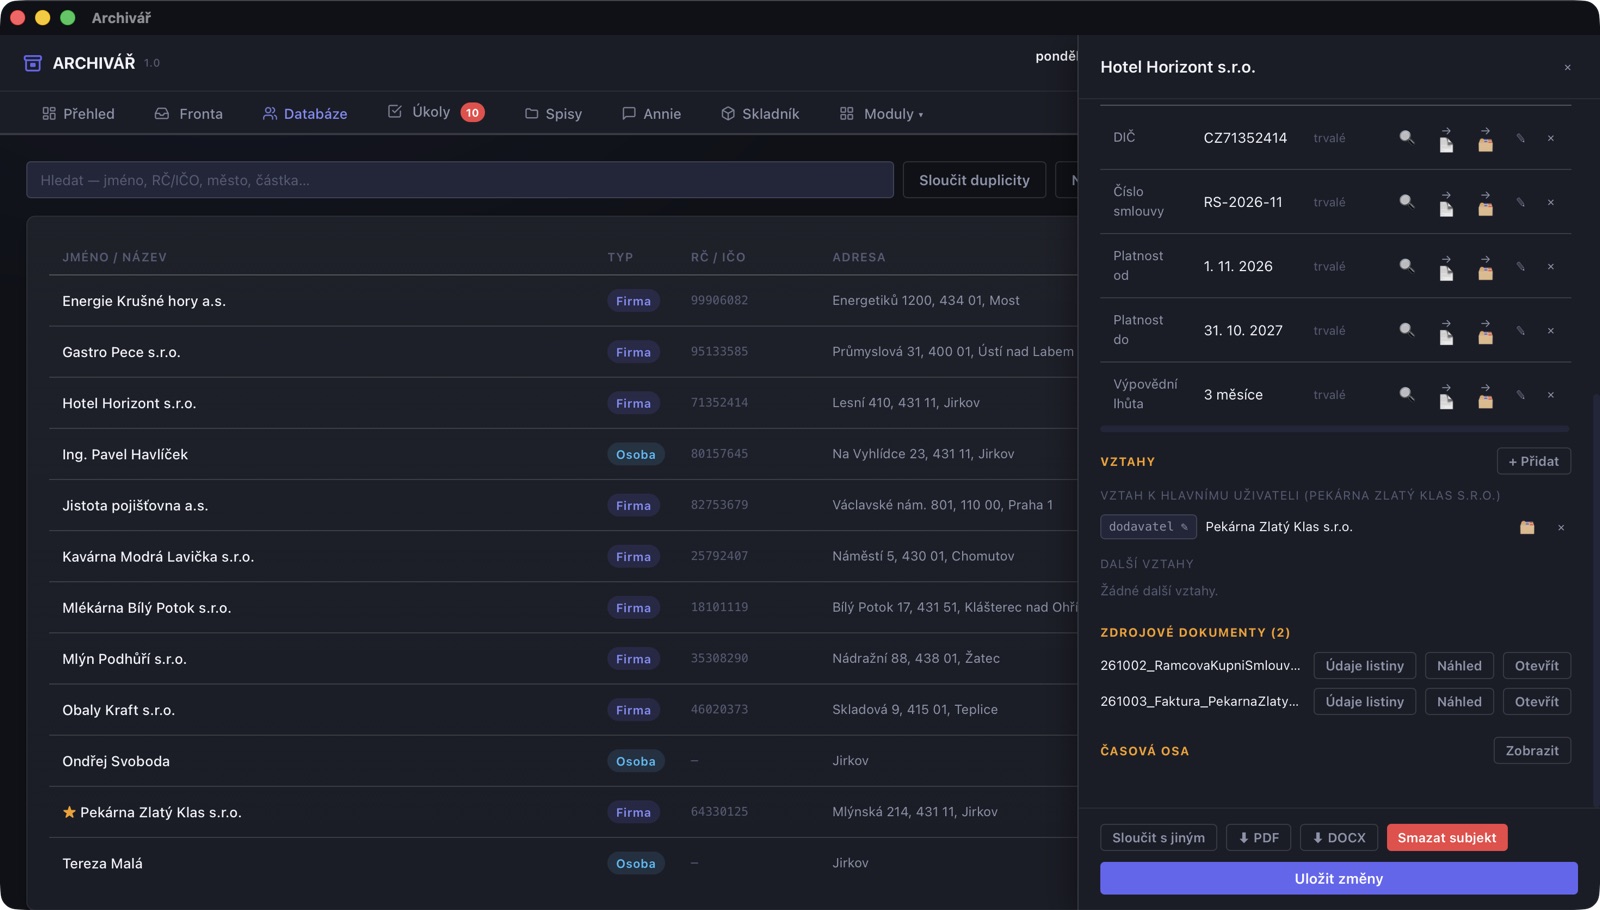Open folder icon for Pekárna Zlatý Klas relation
1600x910 pixels.
pos(1527,527)
